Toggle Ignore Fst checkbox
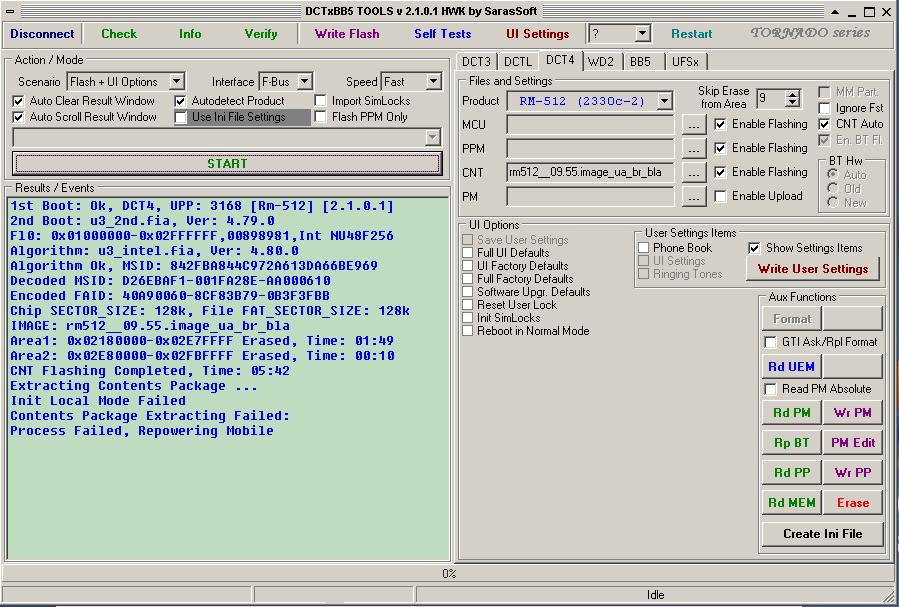This screenshot has height=607, width=899. point(824,108)
